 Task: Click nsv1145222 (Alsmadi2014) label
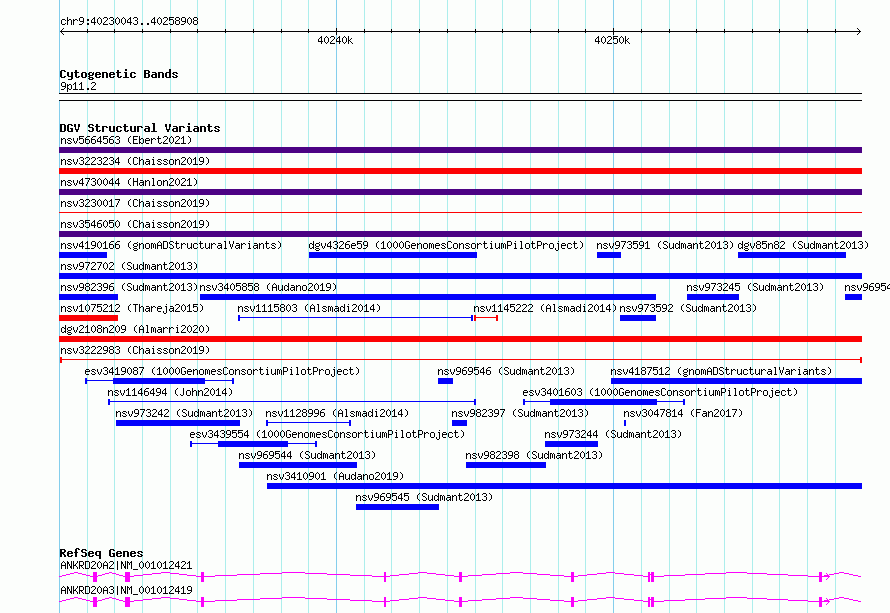point(545,308)
